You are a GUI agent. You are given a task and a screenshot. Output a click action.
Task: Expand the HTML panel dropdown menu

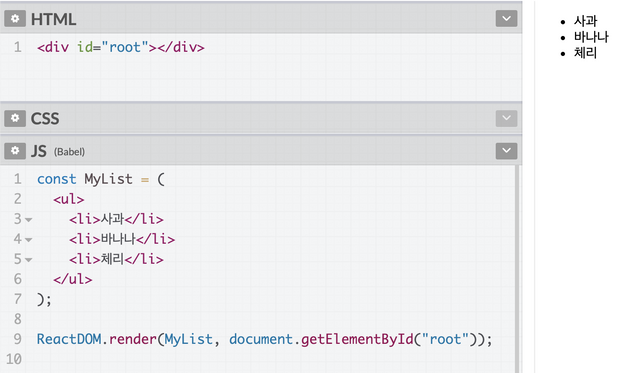click(x=506, y=19)
